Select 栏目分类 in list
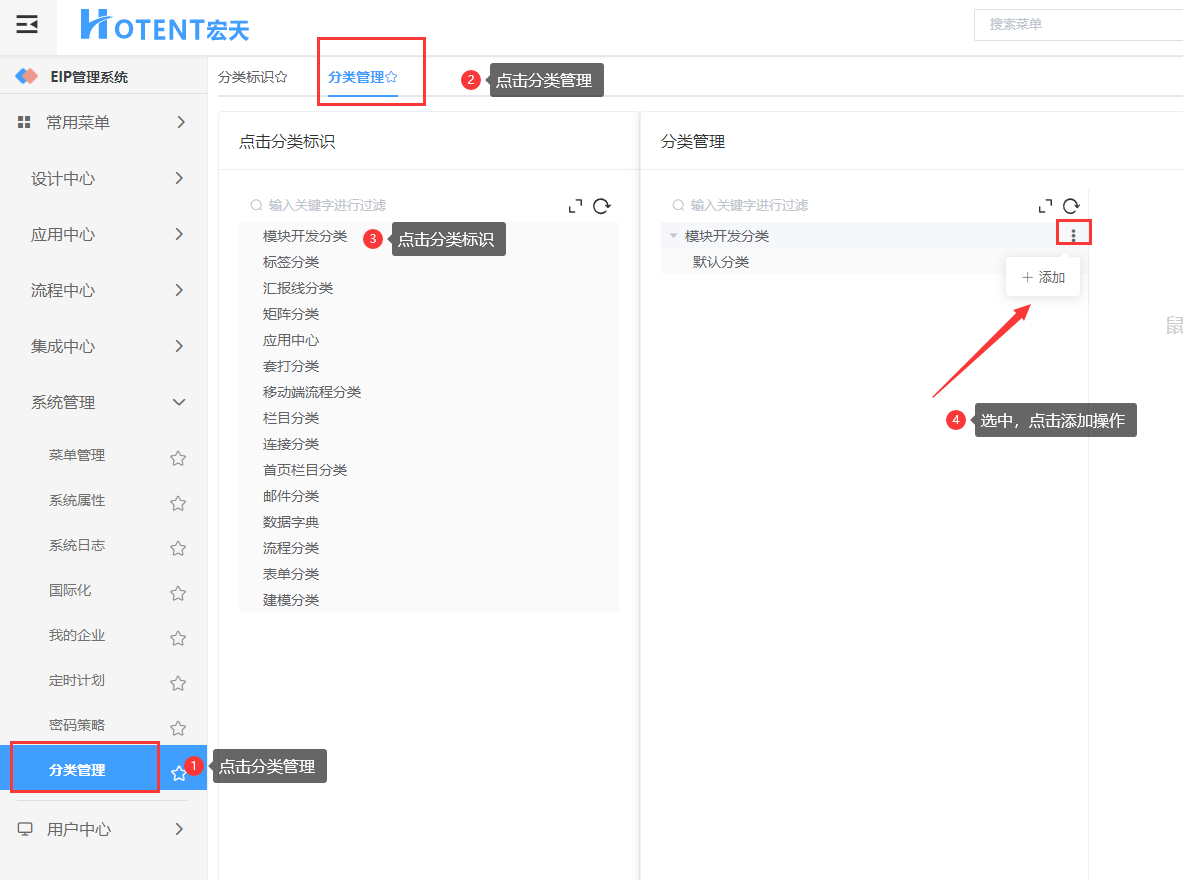 291,418
